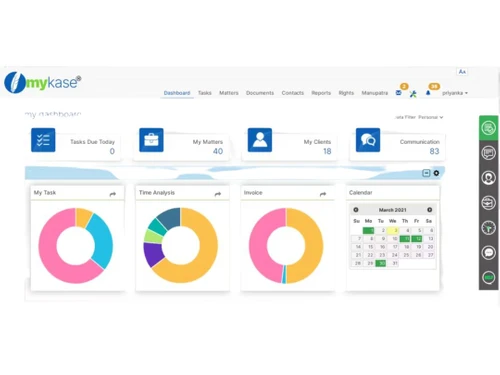The width and height of the screenshot is (500, 375).
Task: Select green March 11 in calendar
Action: [405, 239]
